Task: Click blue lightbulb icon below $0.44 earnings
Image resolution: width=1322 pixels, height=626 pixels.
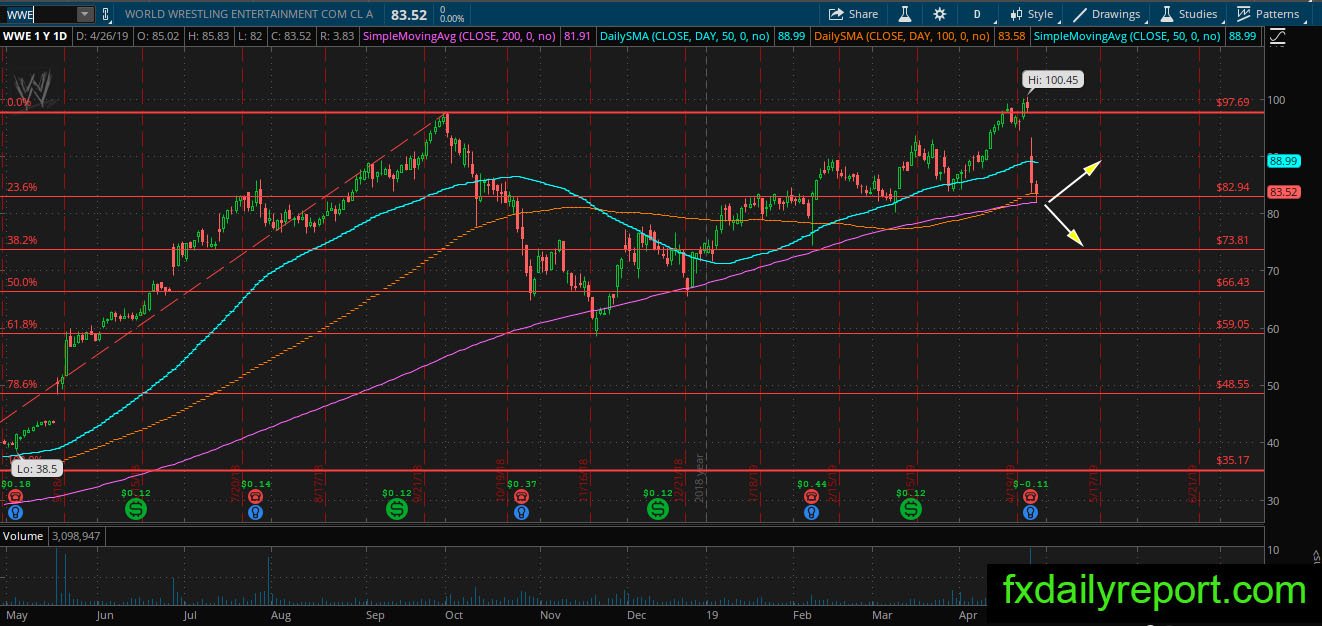Action: (812, 512)
